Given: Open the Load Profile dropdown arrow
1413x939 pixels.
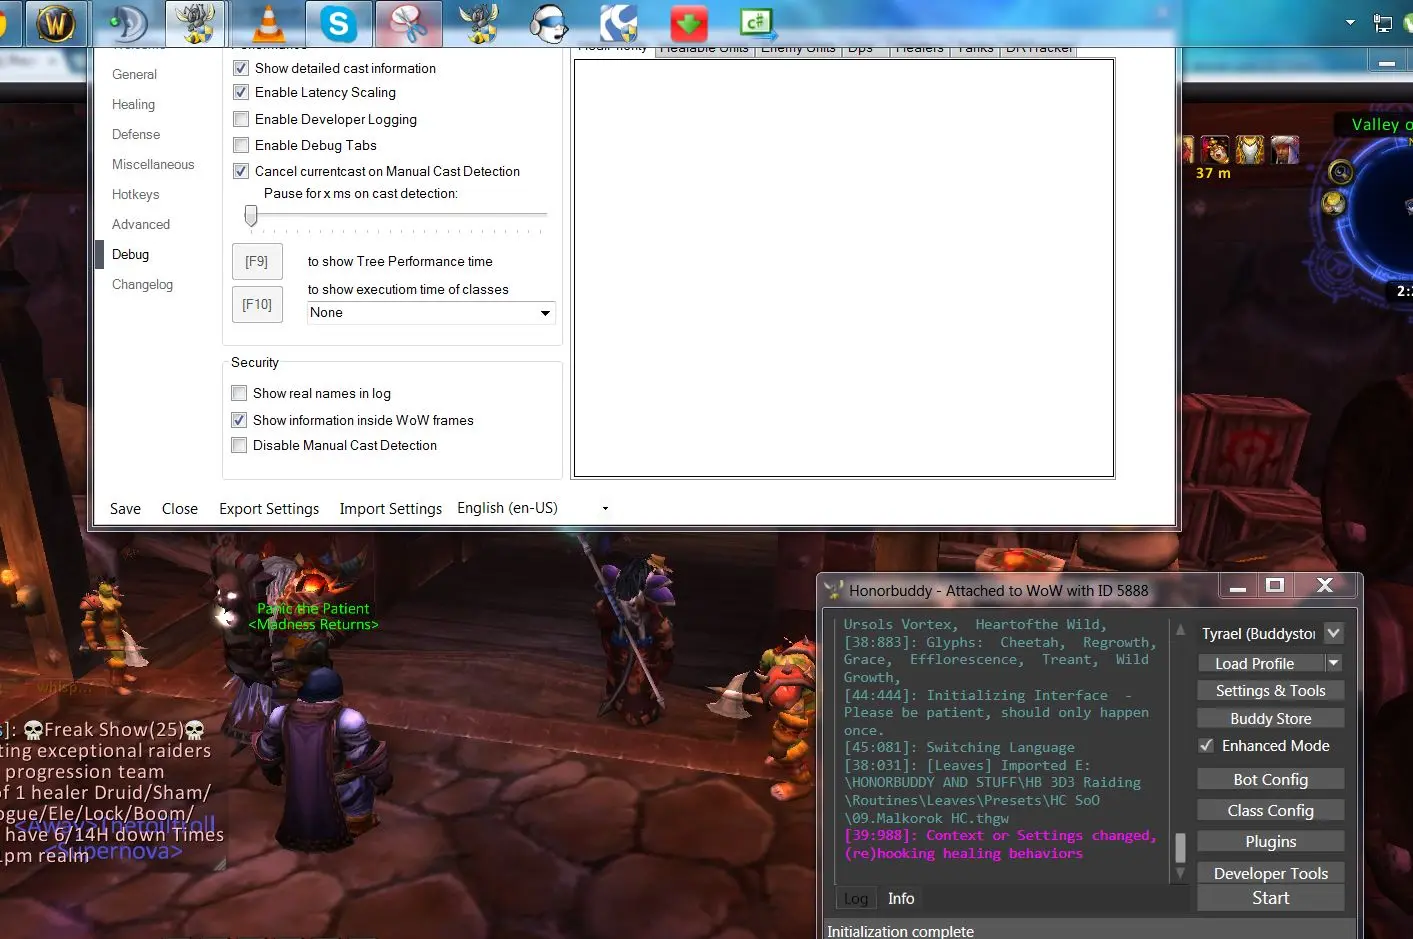Looking at the screenshot, I should (1334, 663).
